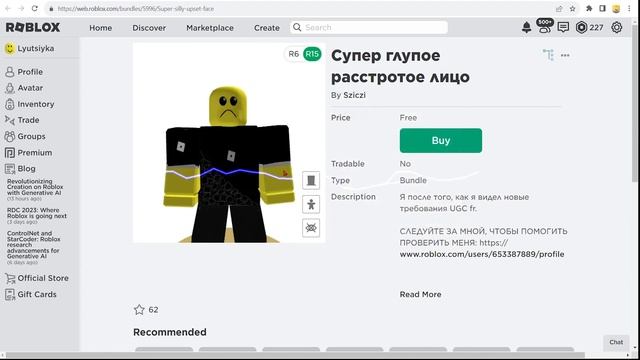Open notifications bell icon
This screenshot has width=640, height=360.
coord(527,27)
